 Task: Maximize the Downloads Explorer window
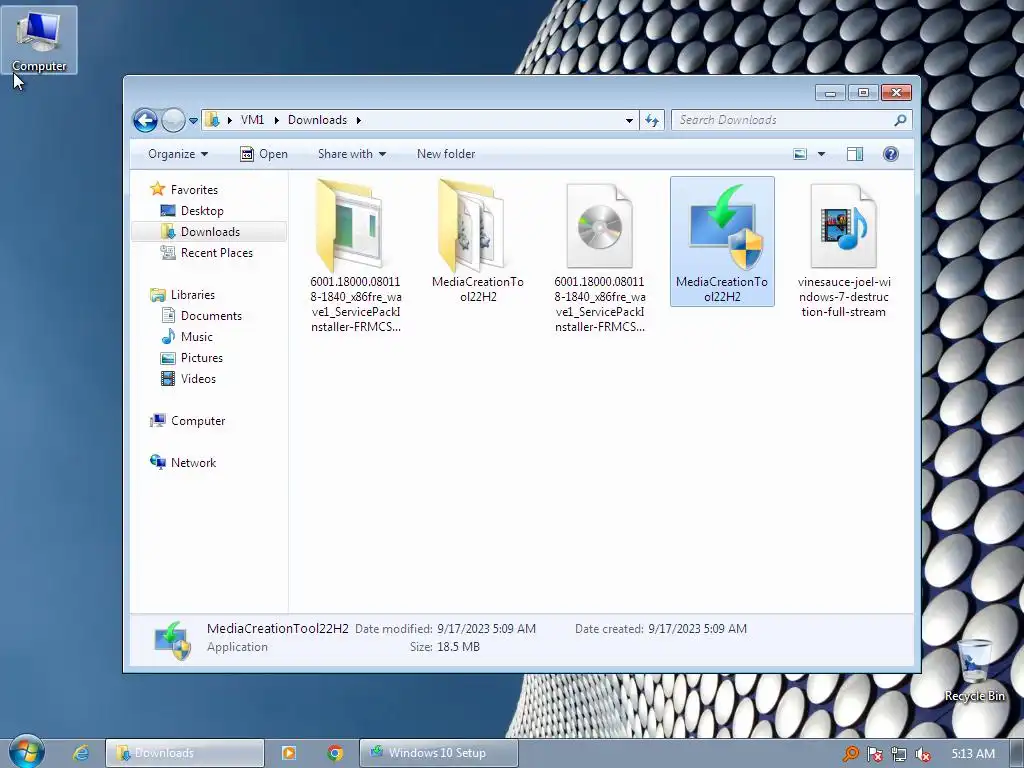863,93
